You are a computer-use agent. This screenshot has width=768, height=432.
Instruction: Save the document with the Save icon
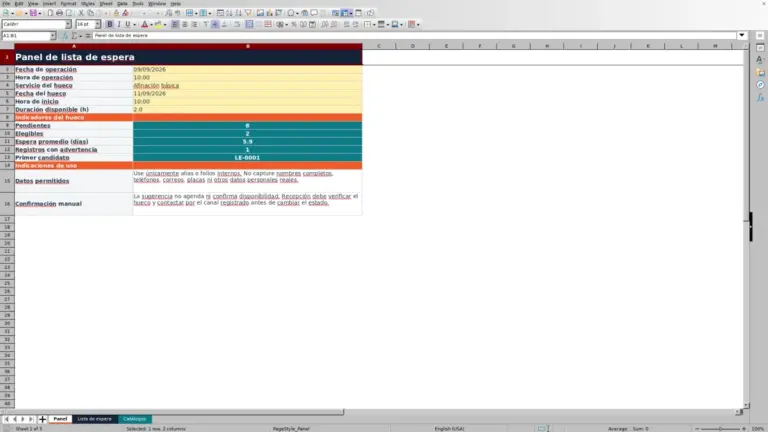(33, 13)
